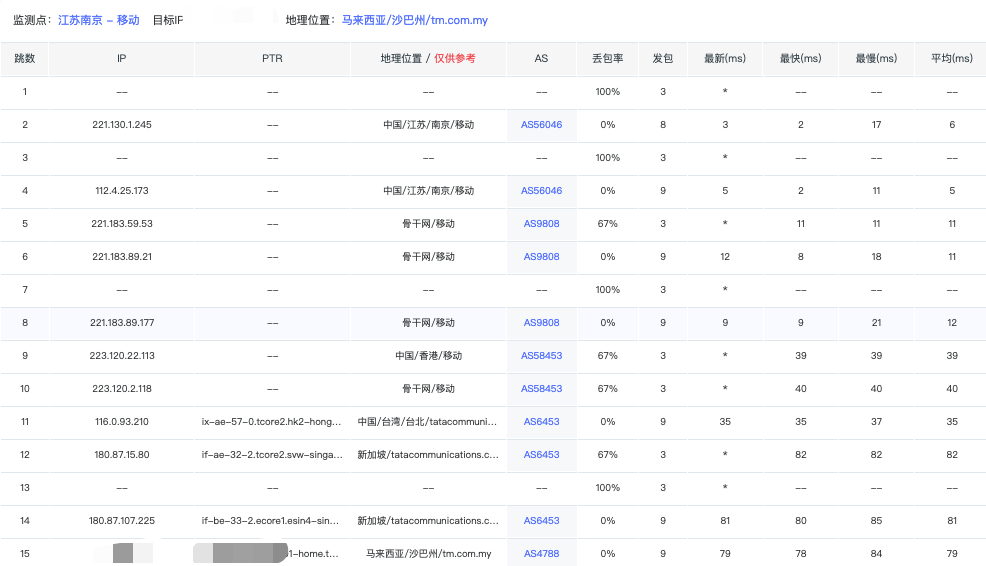This screenshot has height=566, width=986.
Task: Select IP address 116.0.93.210
Action: click(122, 421)
